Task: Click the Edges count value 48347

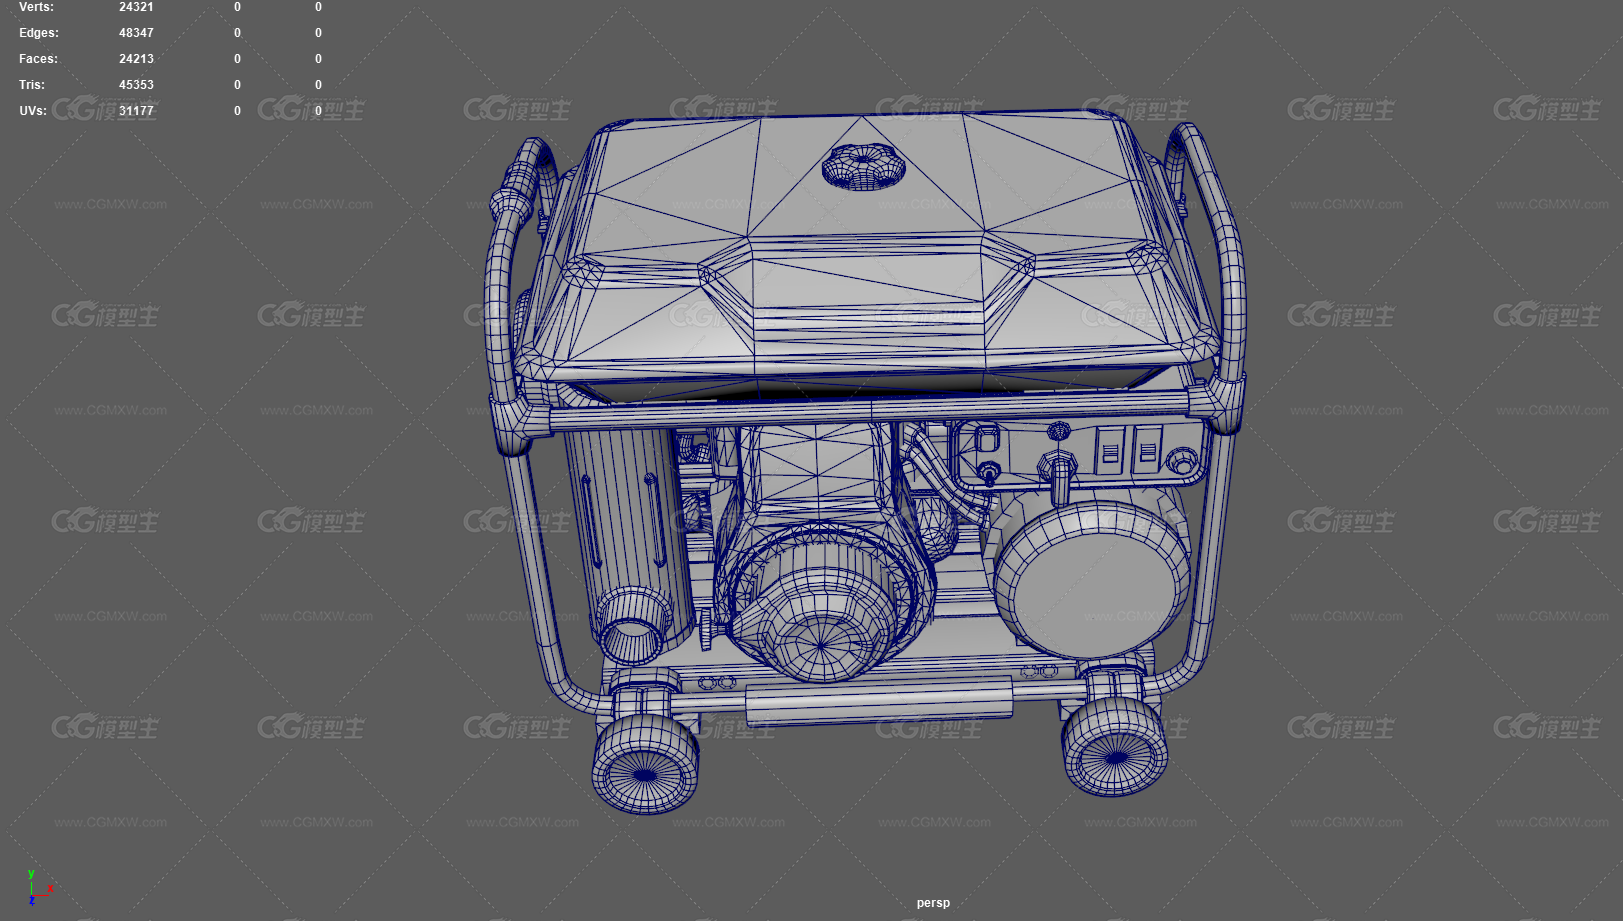Action: [x=136, y=33]
